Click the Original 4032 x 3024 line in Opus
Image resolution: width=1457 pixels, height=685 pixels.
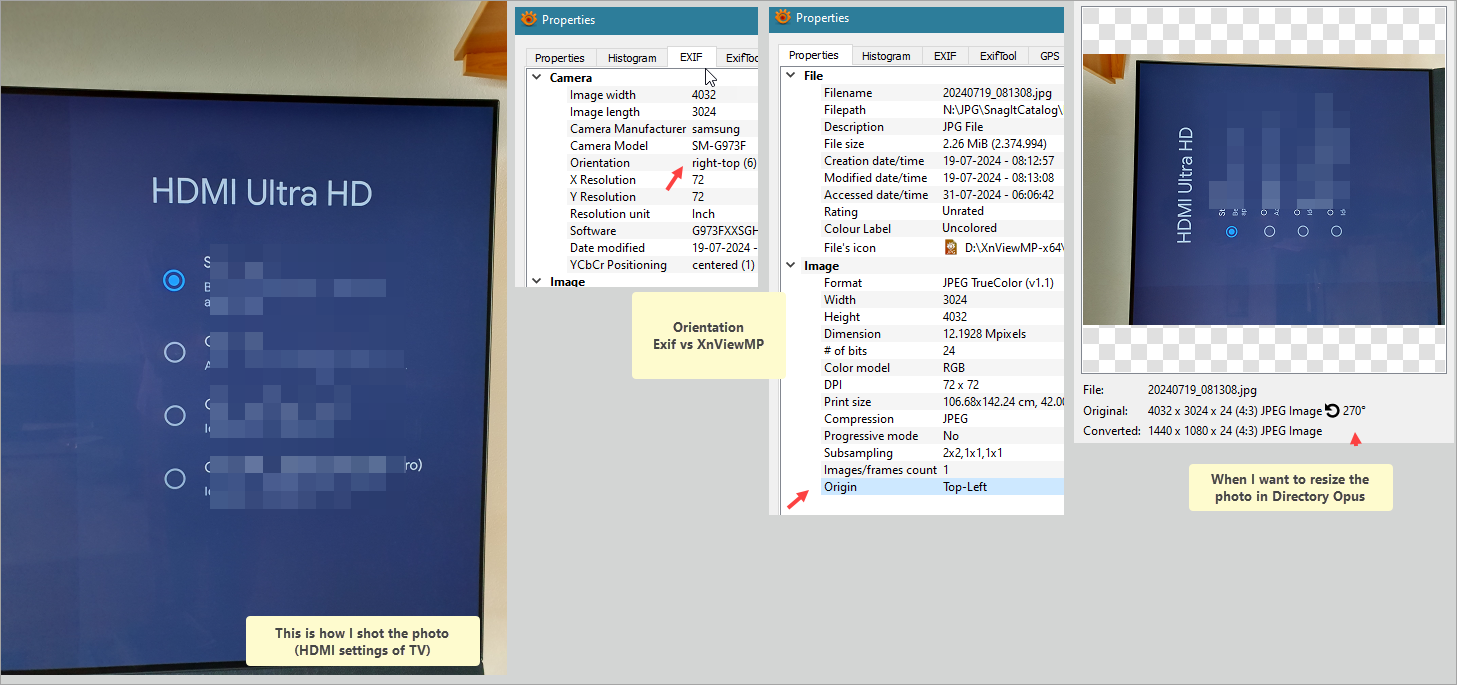1224,411
